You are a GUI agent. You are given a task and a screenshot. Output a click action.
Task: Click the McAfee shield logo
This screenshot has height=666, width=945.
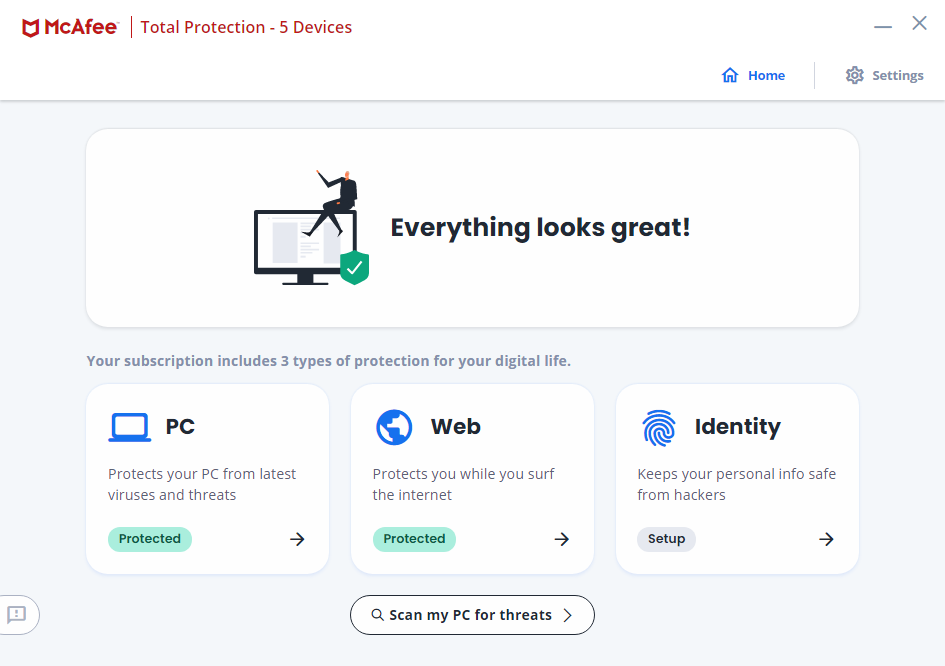tap(31, 27)
